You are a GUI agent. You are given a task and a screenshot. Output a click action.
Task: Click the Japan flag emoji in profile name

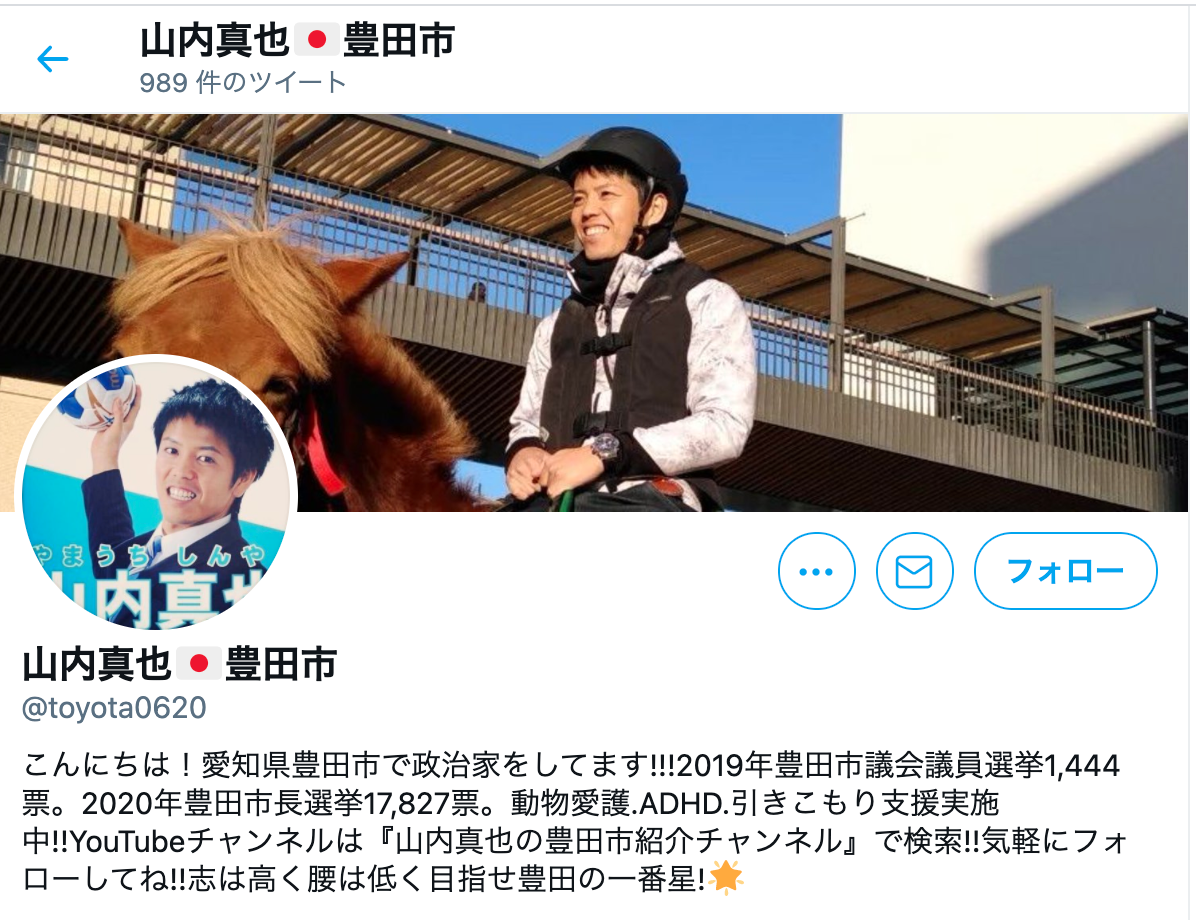pos(199,664)
